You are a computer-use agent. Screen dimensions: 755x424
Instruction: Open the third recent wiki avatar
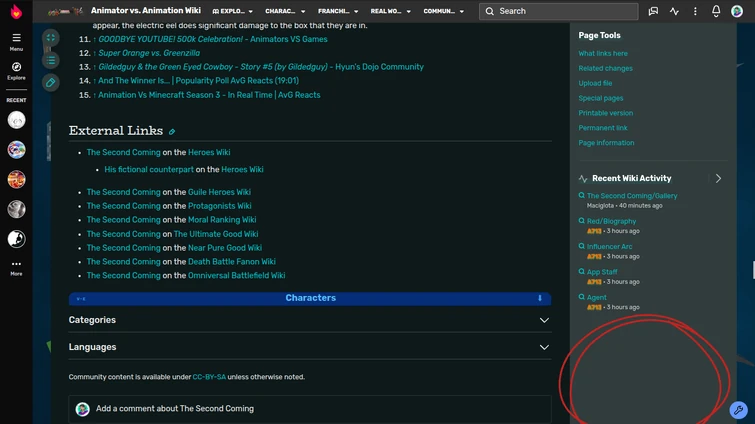(x=16, y=180)
